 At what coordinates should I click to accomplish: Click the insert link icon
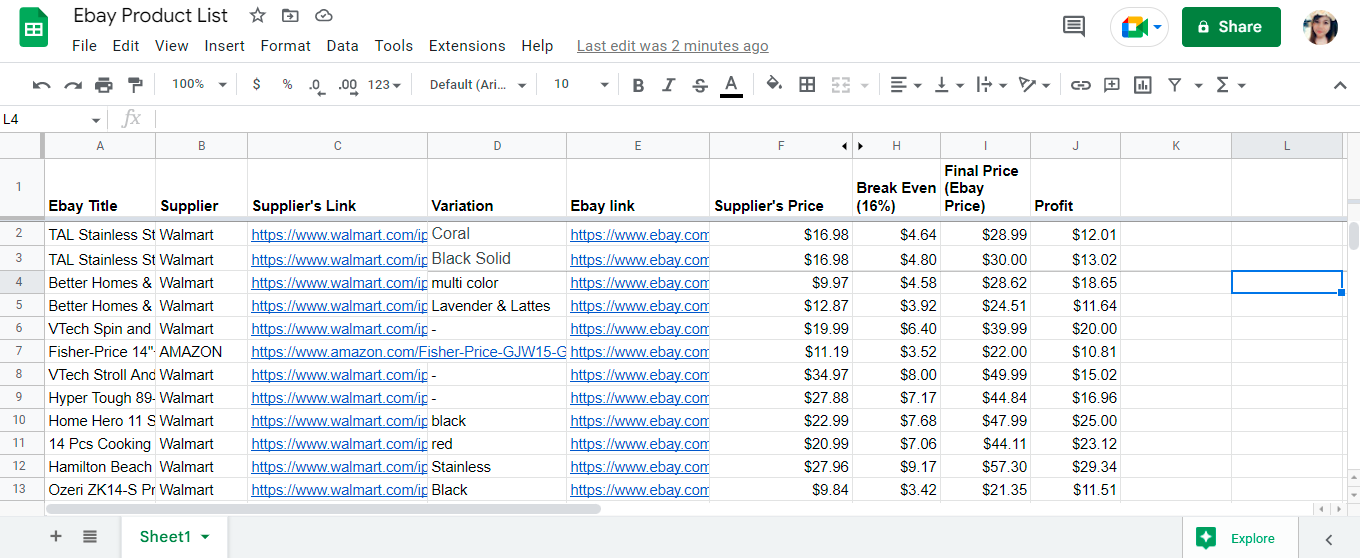pos(1080,85)
